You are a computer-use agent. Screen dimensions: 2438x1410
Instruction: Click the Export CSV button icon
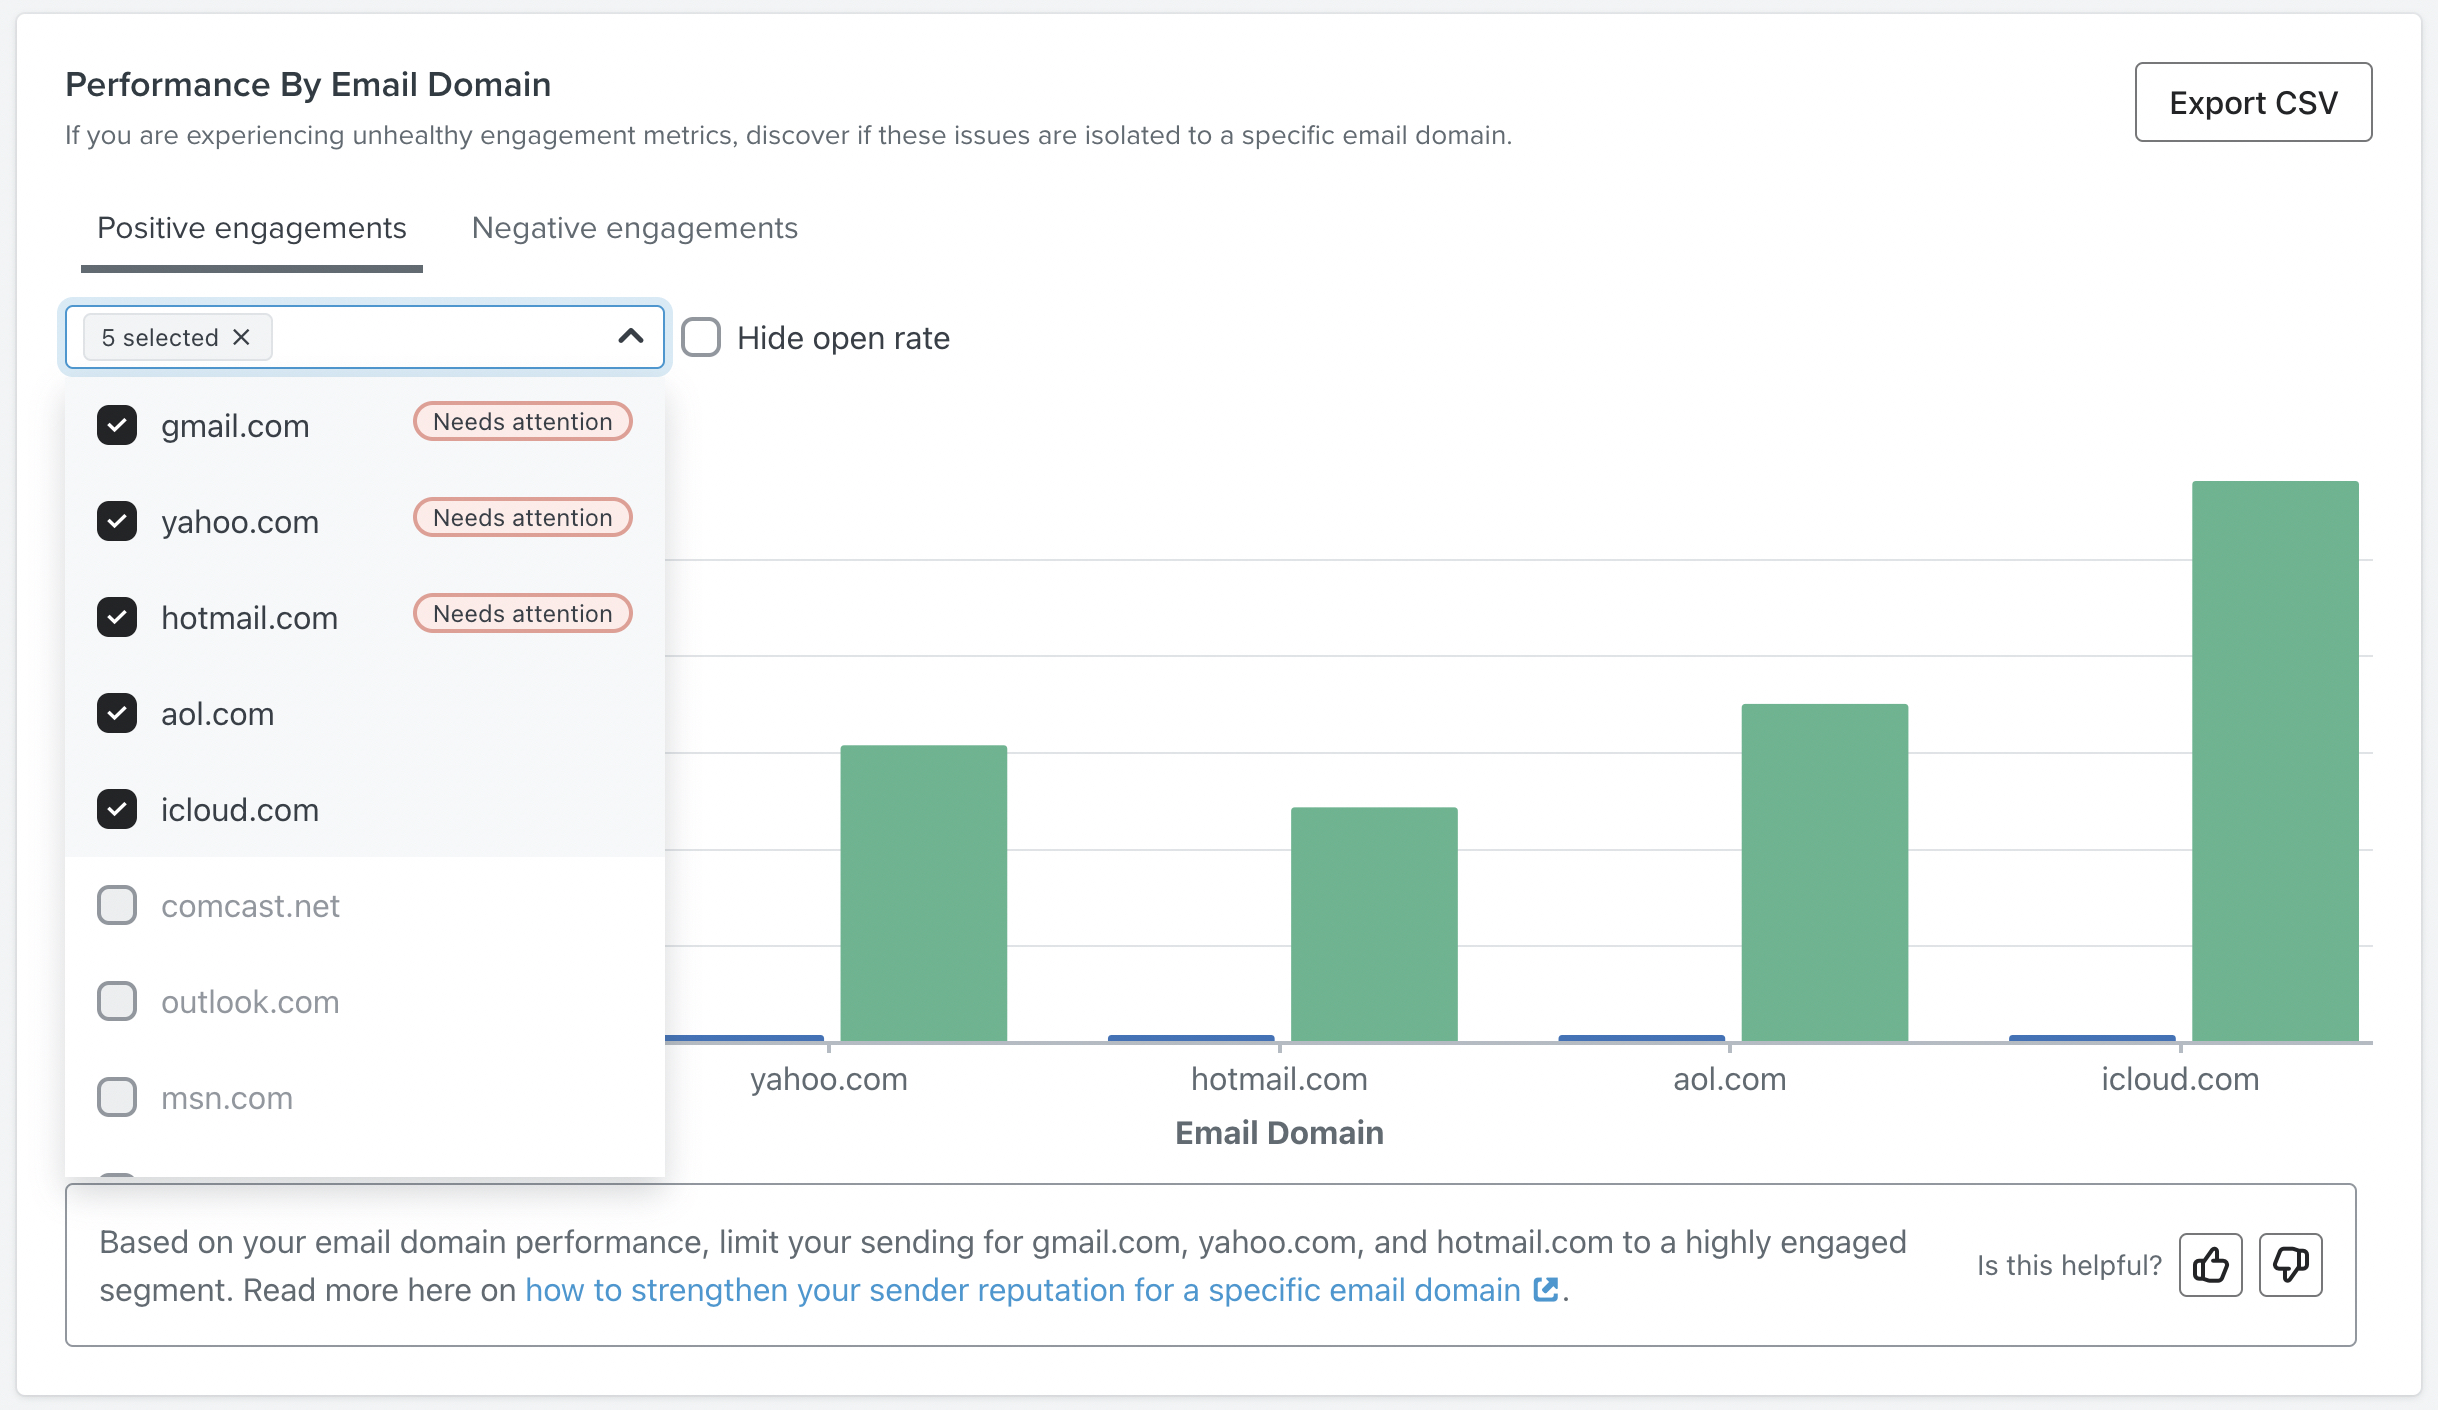(2253, 101)
